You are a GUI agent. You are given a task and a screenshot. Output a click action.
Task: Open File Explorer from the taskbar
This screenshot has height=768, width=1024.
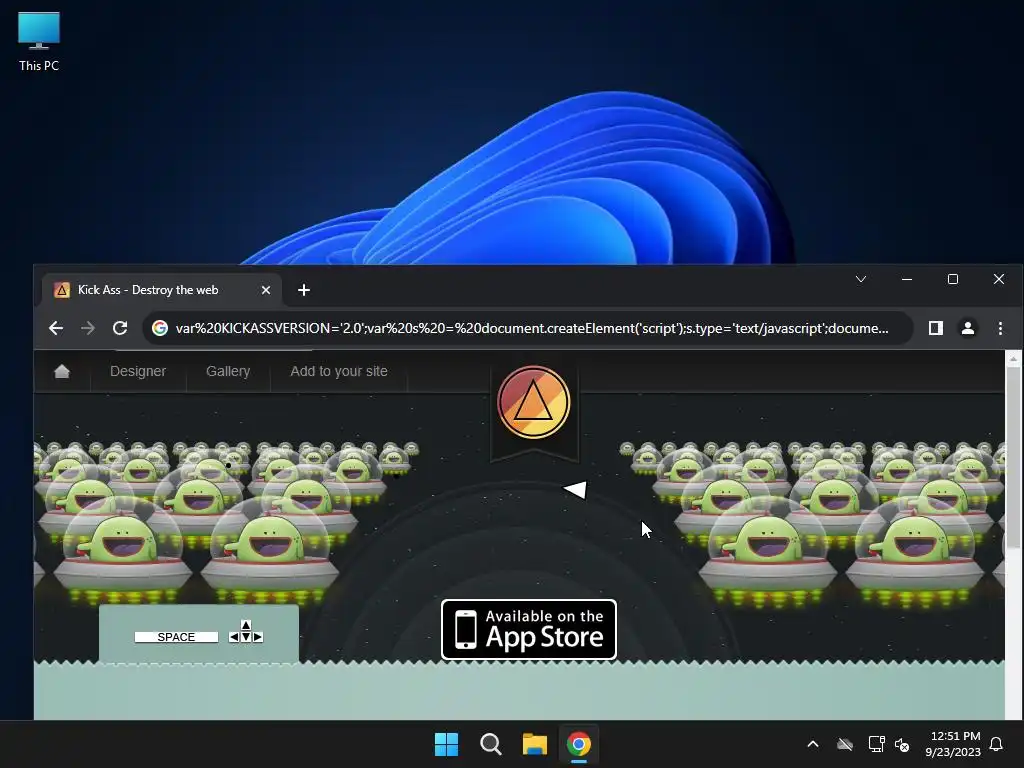(x=534, y=744)
